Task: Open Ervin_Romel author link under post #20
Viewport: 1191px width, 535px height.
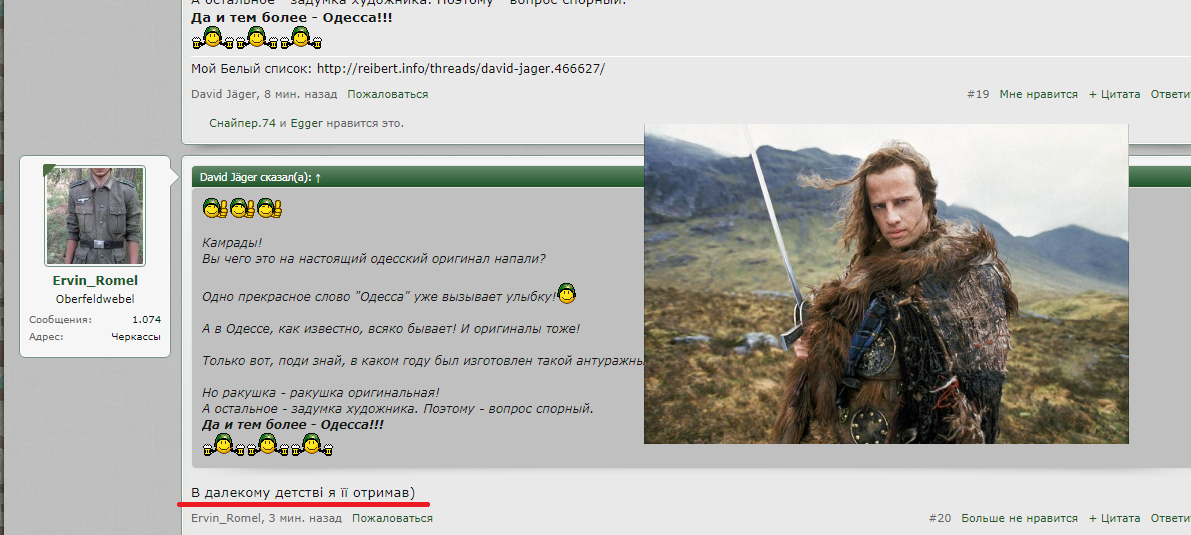Action: 225,518
